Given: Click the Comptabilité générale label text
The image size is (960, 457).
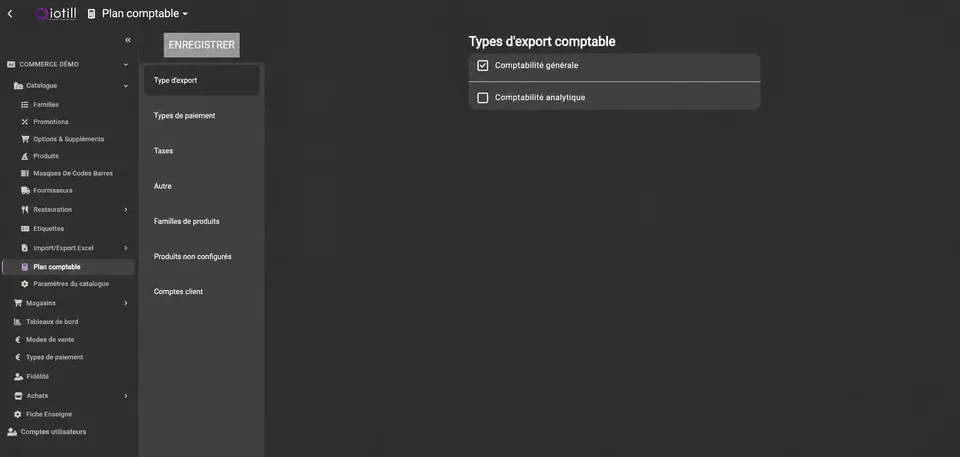Looking at the screenshot, I should [536, 66].
